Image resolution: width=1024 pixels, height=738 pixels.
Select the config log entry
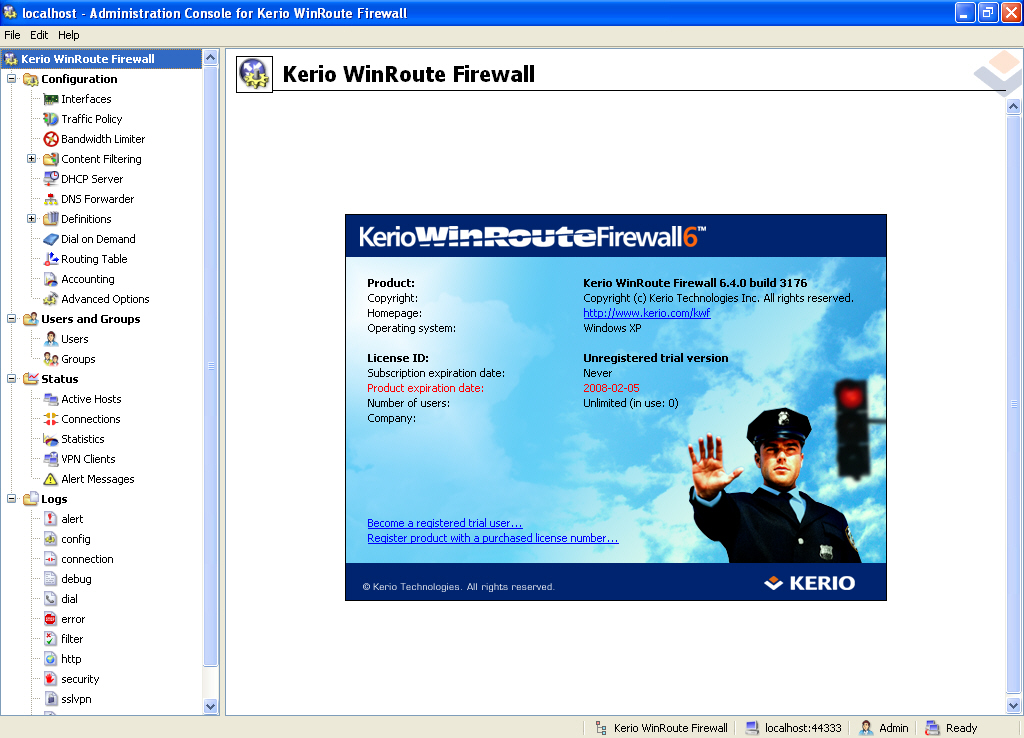[x=76, y=539]
